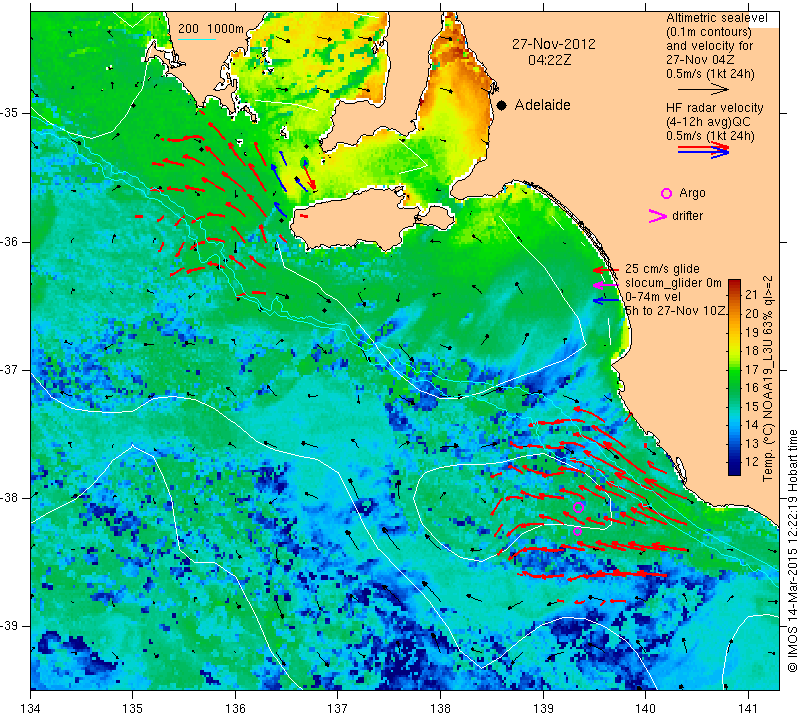Click the '25 cm/s glide' label
Screen dimensions: 800x720
[662, 269]
